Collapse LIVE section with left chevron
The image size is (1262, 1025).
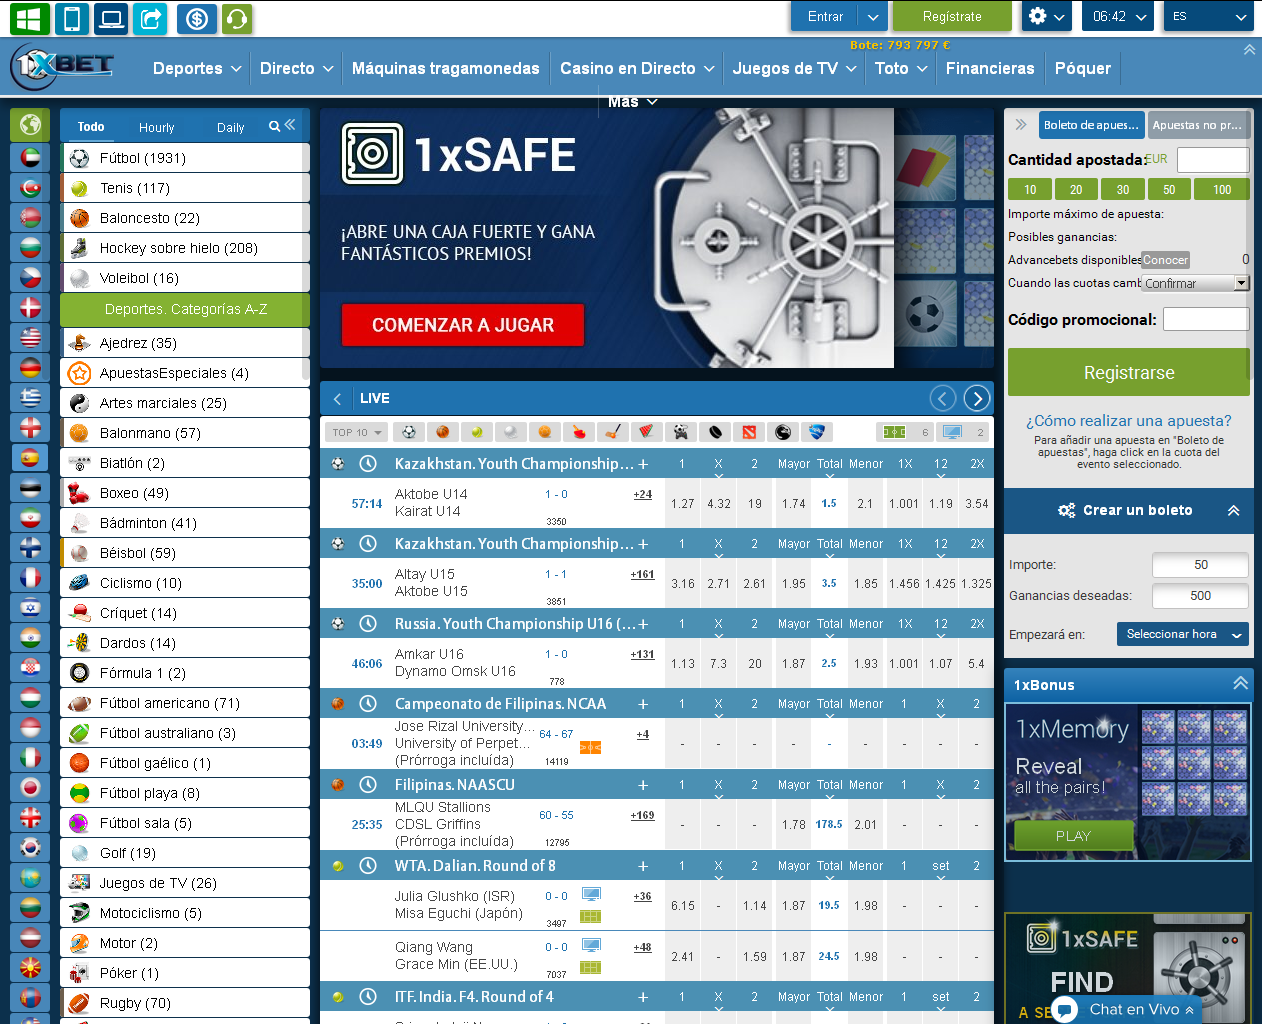point(338,398)
